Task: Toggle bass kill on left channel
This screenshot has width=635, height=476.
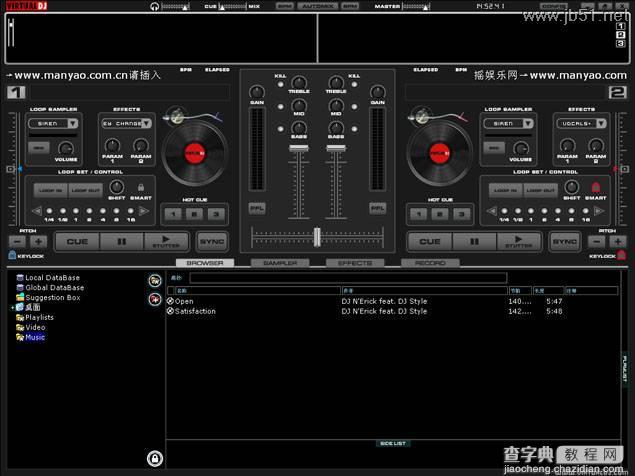Action: point(280,129)
